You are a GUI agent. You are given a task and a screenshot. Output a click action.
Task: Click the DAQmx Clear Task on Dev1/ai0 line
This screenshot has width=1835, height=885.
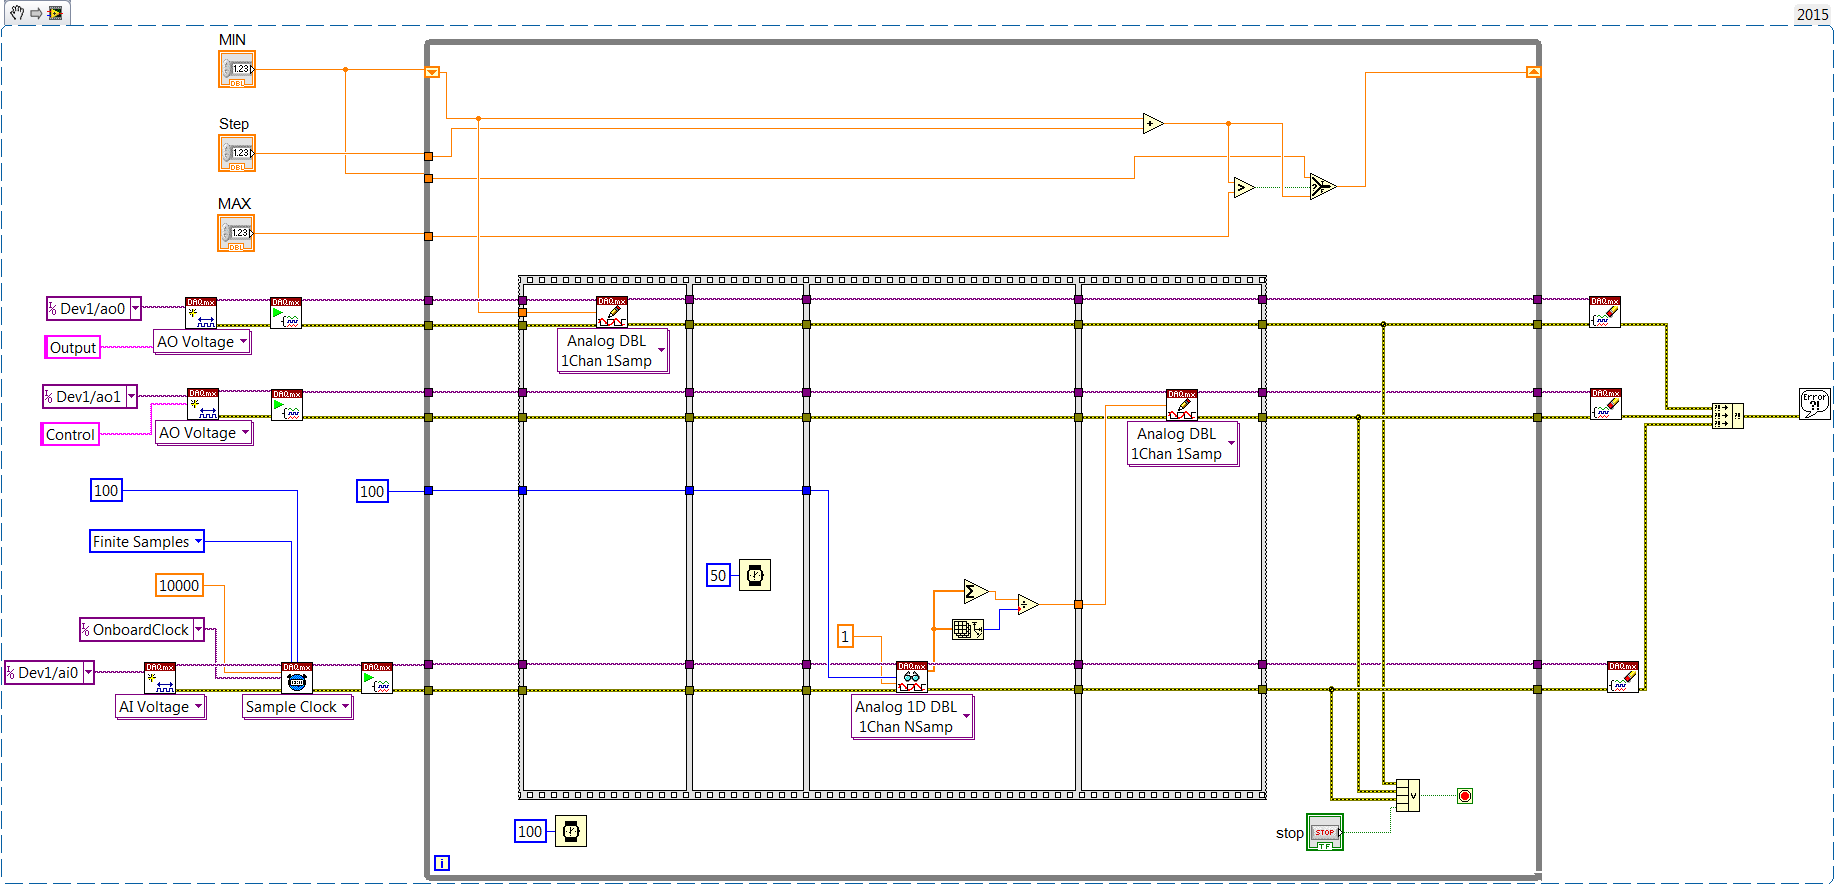tap(1623, 677)
